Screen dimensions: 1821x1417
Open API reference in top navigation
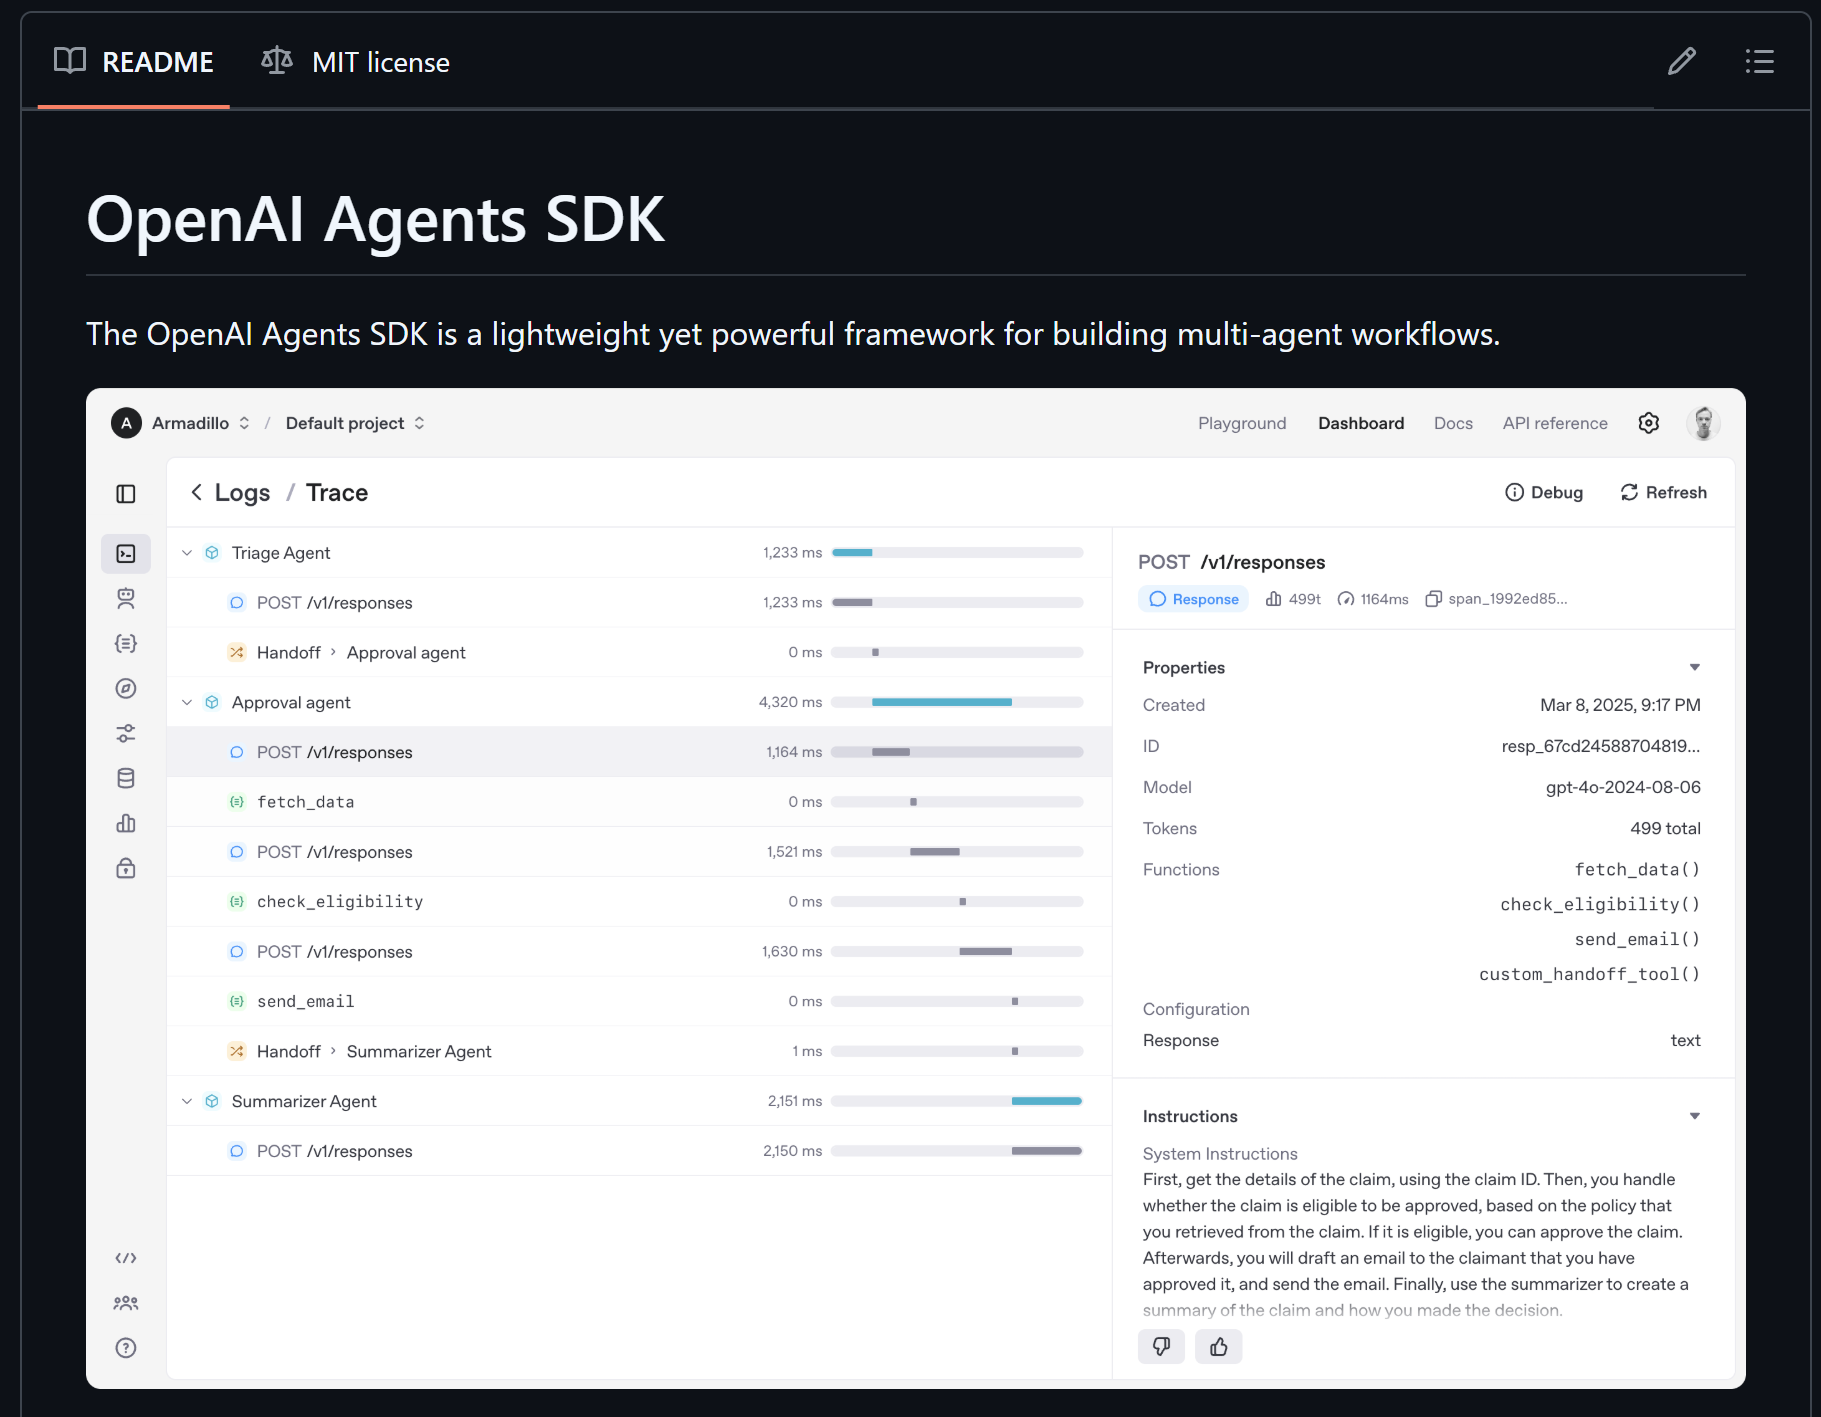1555,423
